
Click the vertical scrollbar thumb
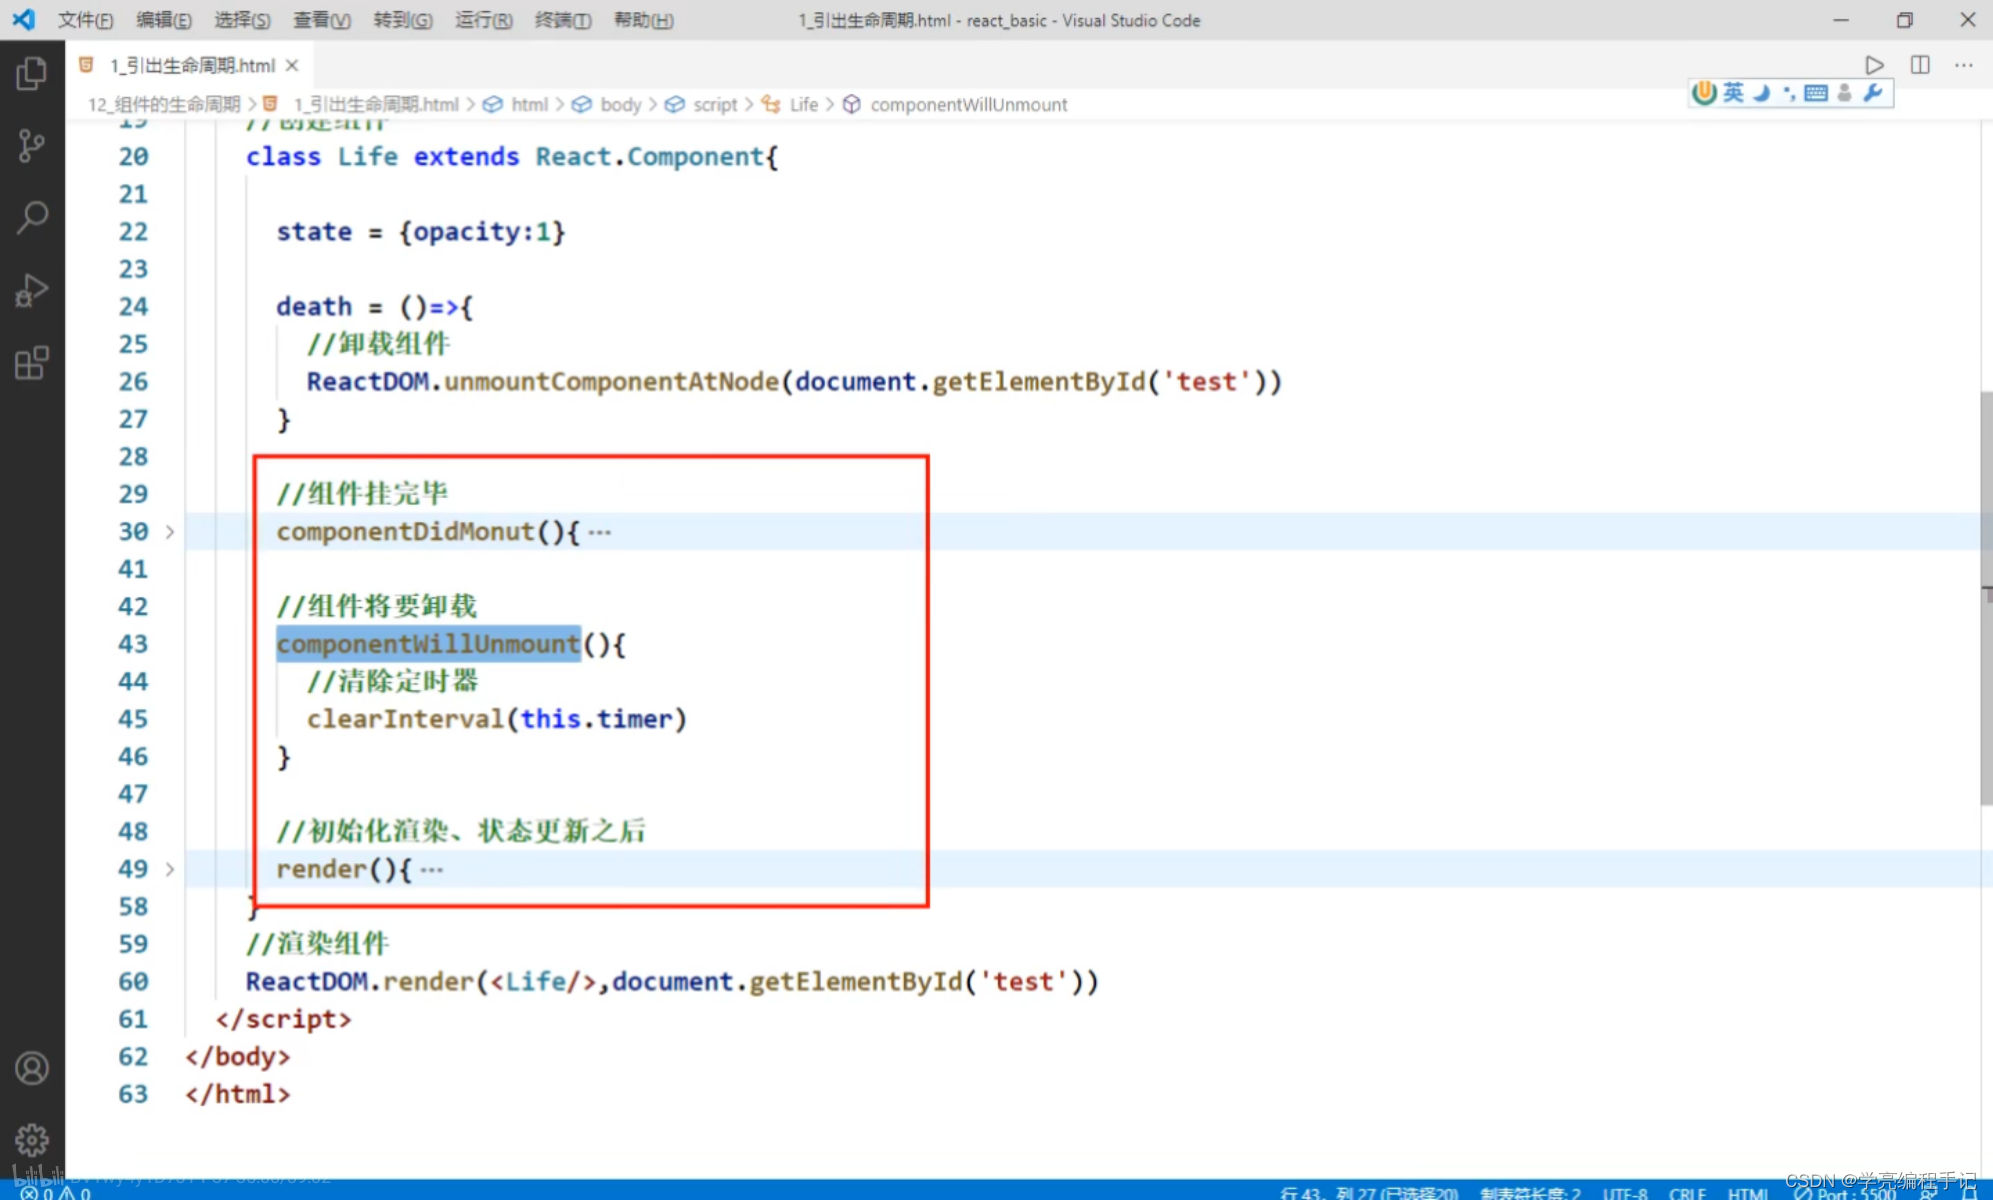point(1986,598)
